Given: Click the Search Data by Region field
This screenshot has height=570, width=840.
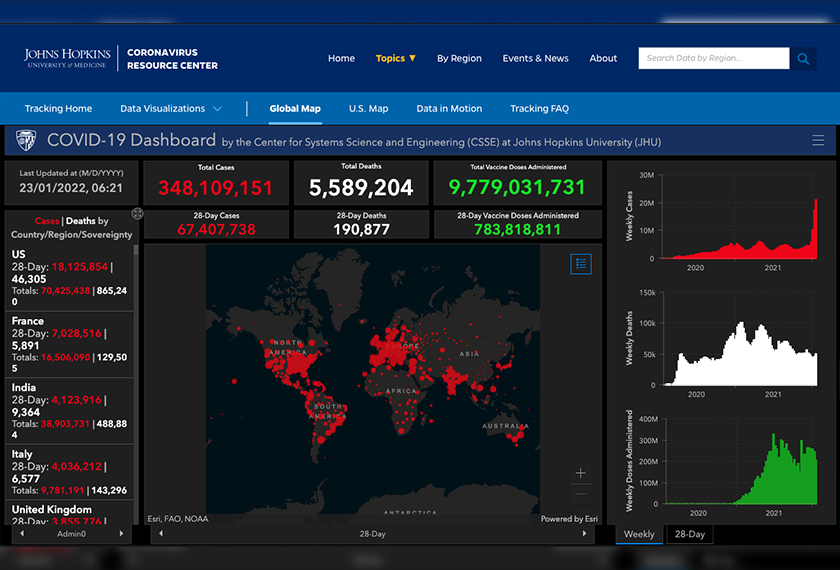Looking at the screenshot, I should pyautogui.click(x=713, y=58).
